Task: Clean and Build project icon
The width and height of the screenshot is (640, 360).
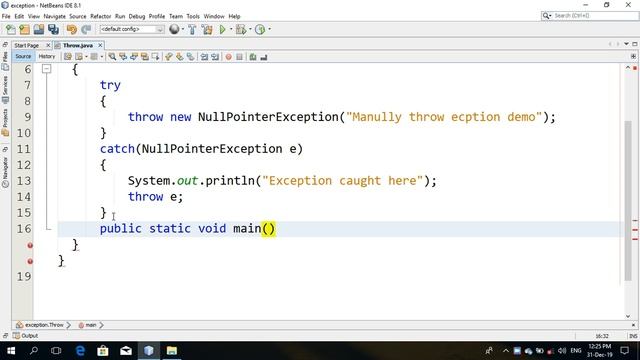Action: pos(207,29)
